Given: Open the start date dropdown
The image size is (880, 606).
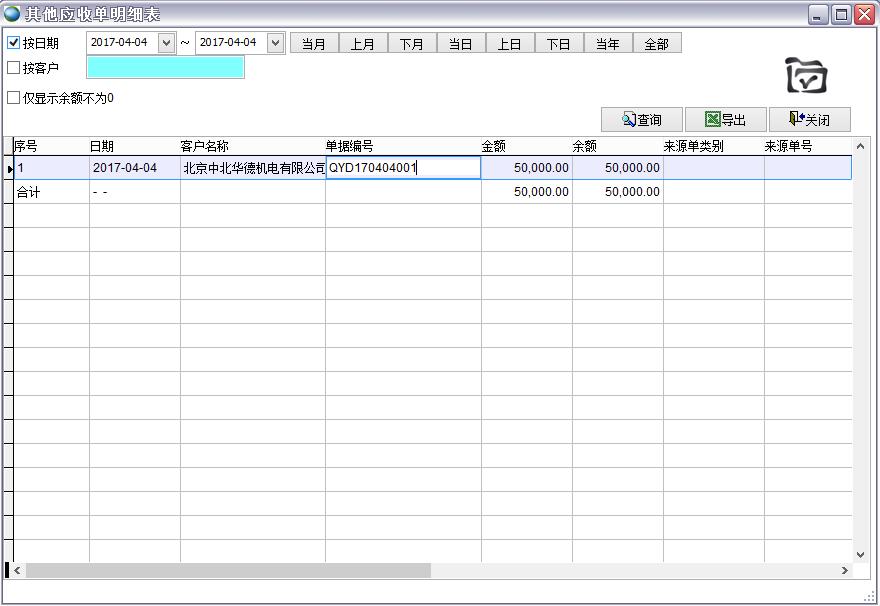Looking at the screenshot, I should pyautogui.click(x=166, y=43).
